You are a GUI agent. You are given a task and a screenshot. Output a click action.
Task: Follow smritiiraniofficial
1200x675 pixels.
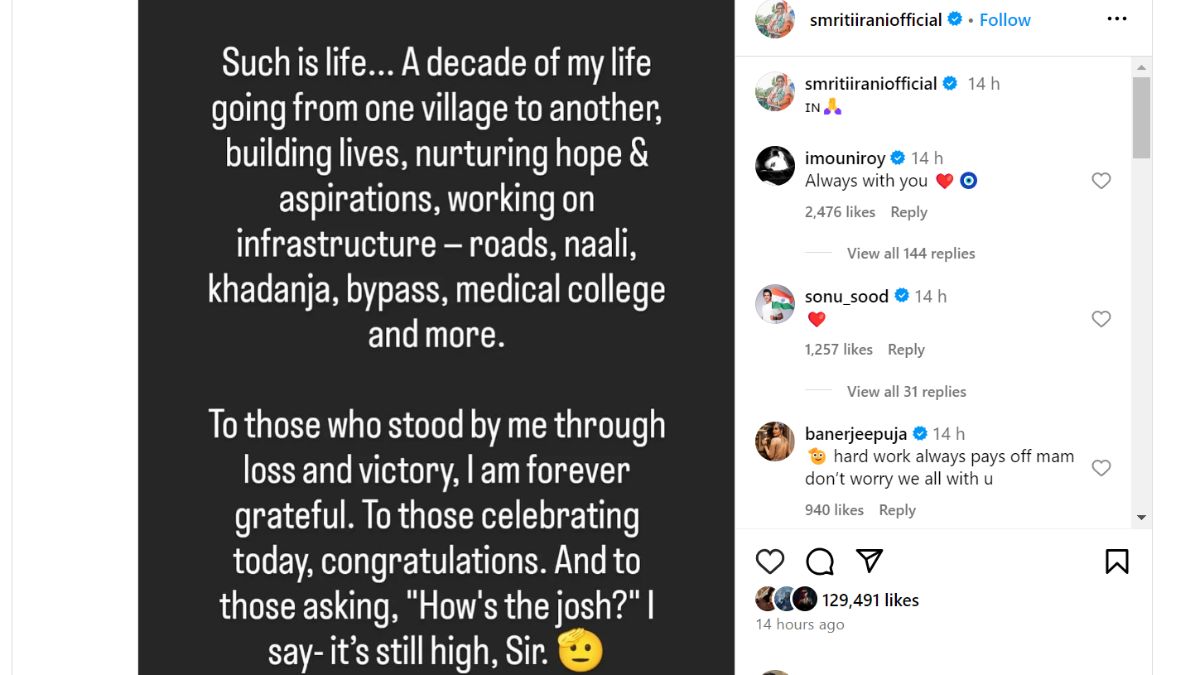(1005, 20)
